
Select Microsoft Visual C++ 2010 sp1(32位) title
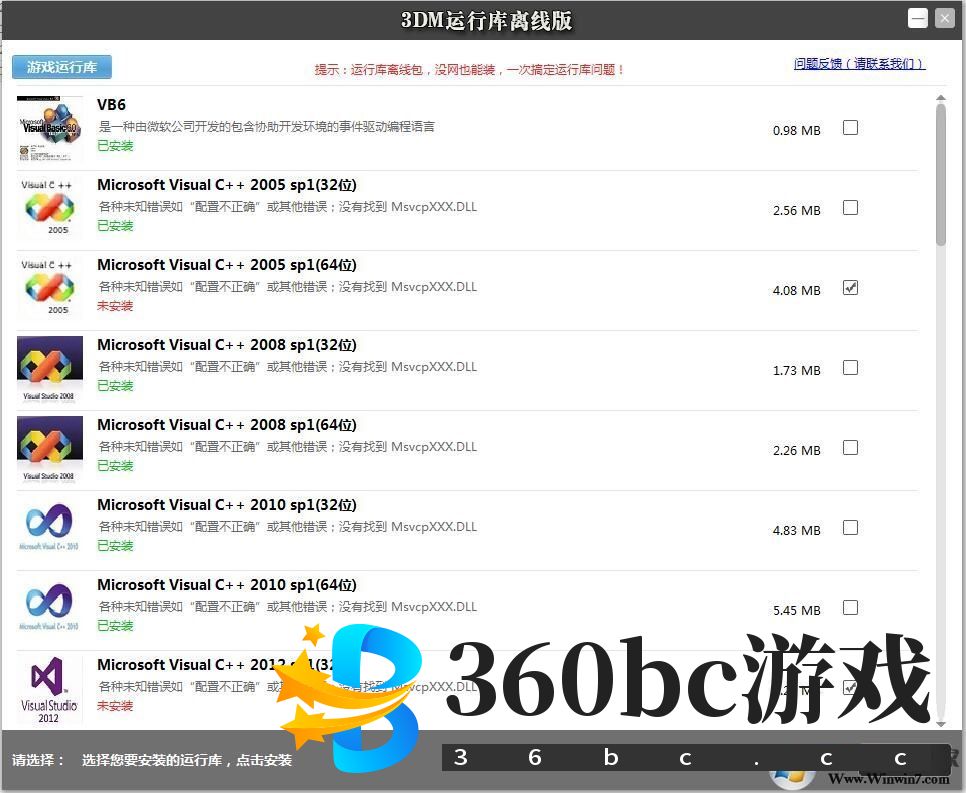(227, 505)
